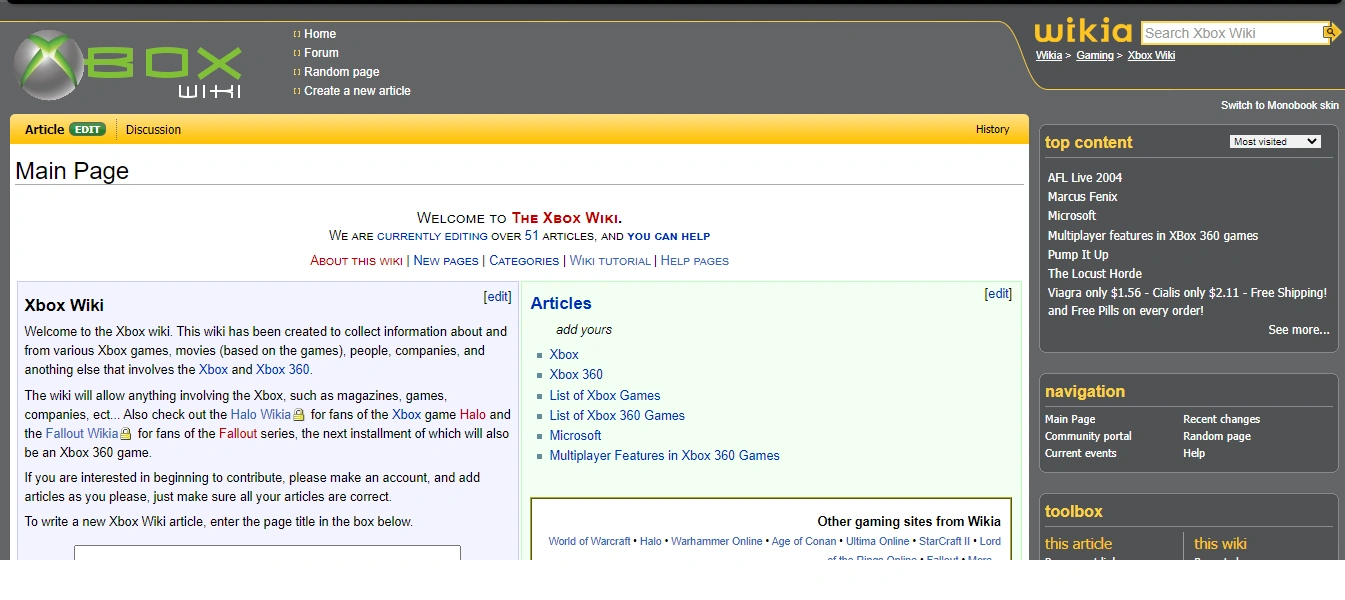Open Microsoft article in Articles list
Image resolution: width=1345 pixels, height=600 pixels.
tap(575, 436)
